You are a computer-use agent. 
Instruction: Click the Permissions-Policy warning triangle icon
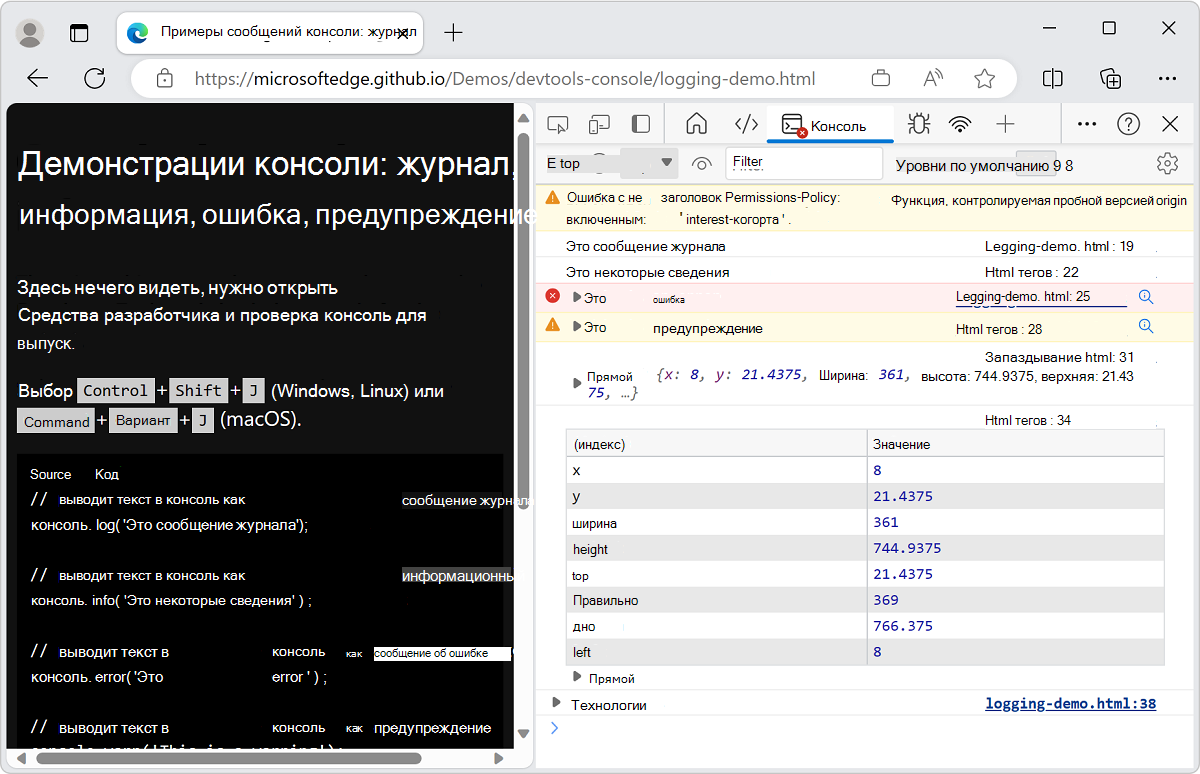pos(552,198)
